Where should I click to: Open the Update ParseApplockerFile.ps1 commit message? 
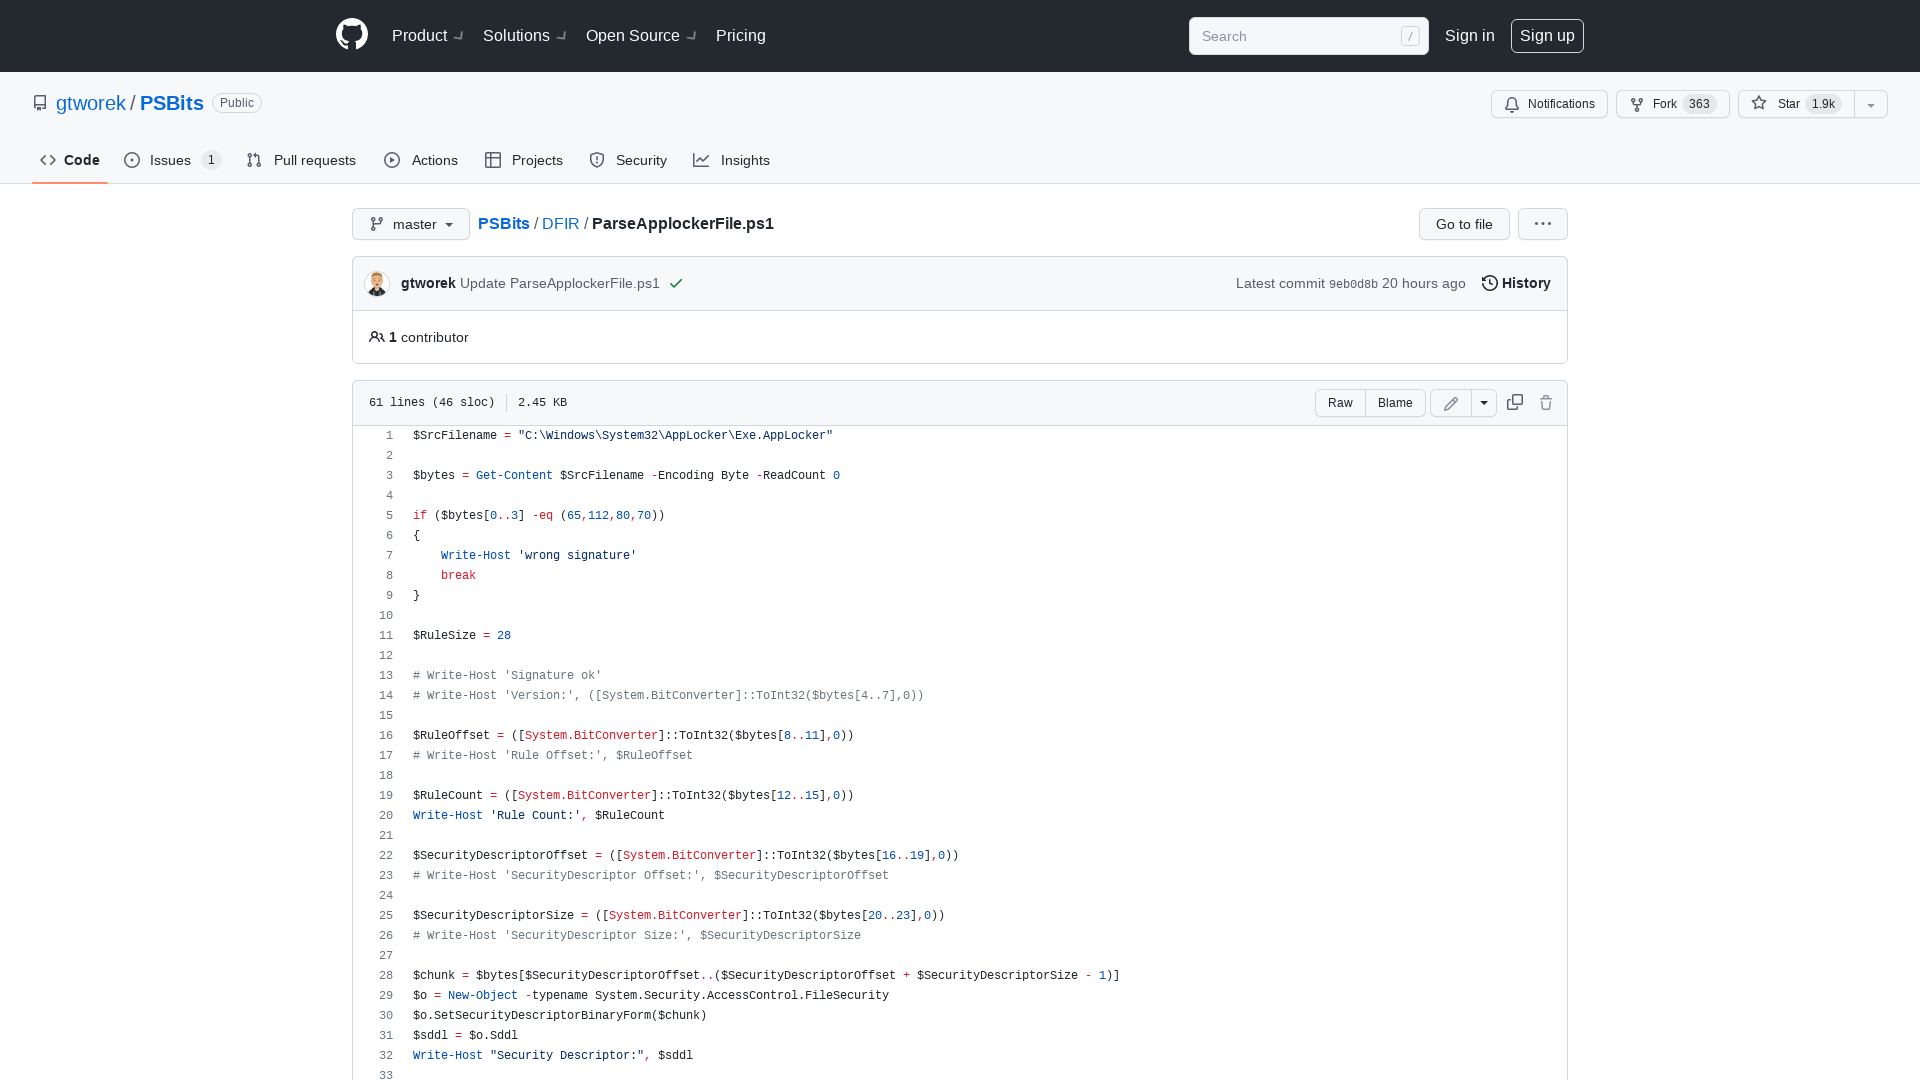pos(560,283)
